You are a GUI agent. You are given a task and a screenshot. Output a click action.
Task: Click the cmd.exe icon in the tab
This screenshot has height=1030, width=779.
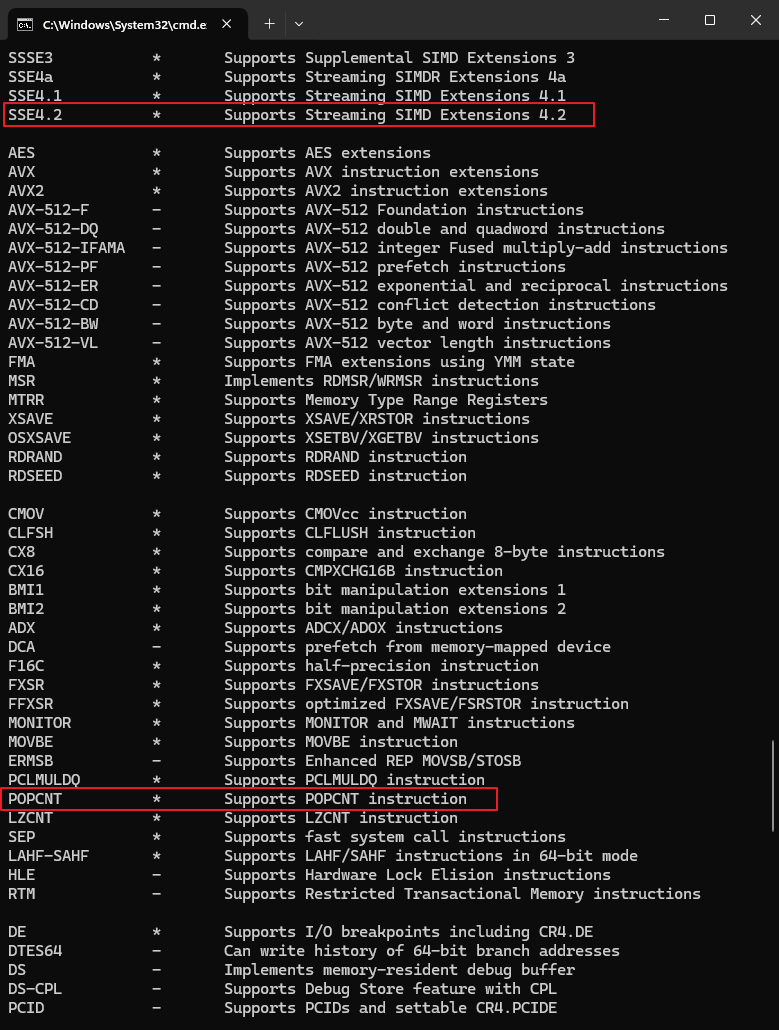(25, 24)
